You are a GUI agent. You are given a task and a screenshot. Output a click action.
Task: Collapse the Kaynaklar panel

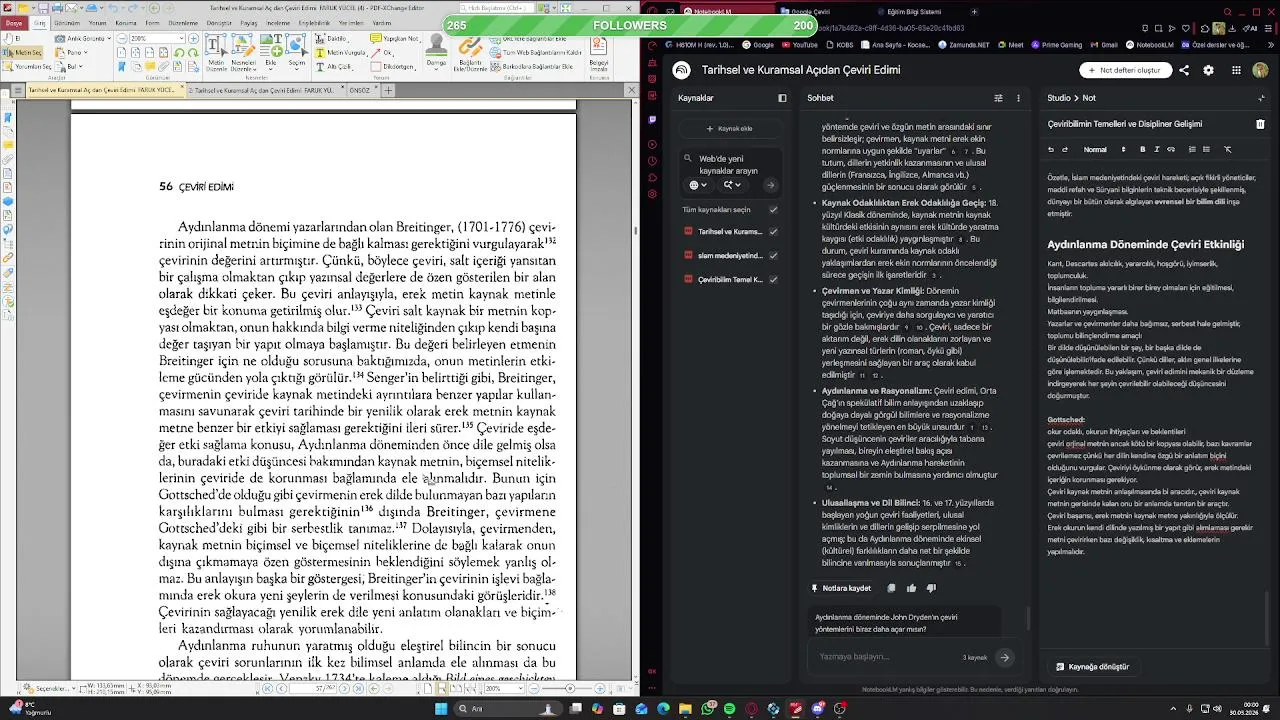point(782,98)
